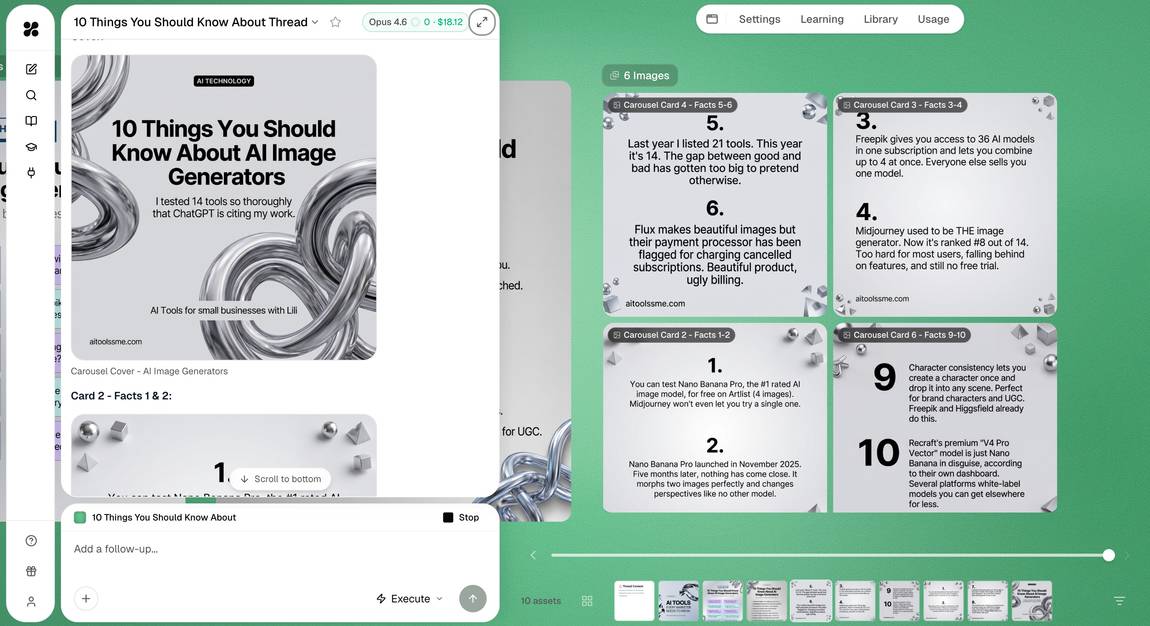Open the Card 2 preview image in the chat
This screenshot has width=1150, height=626.
pos(224,455)
